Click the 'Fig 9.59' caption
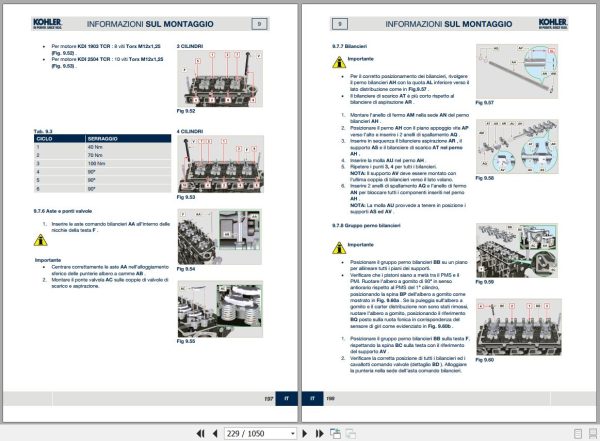This screenshot has width=600, height=441. pyautogui.click(x=484, y=282)
